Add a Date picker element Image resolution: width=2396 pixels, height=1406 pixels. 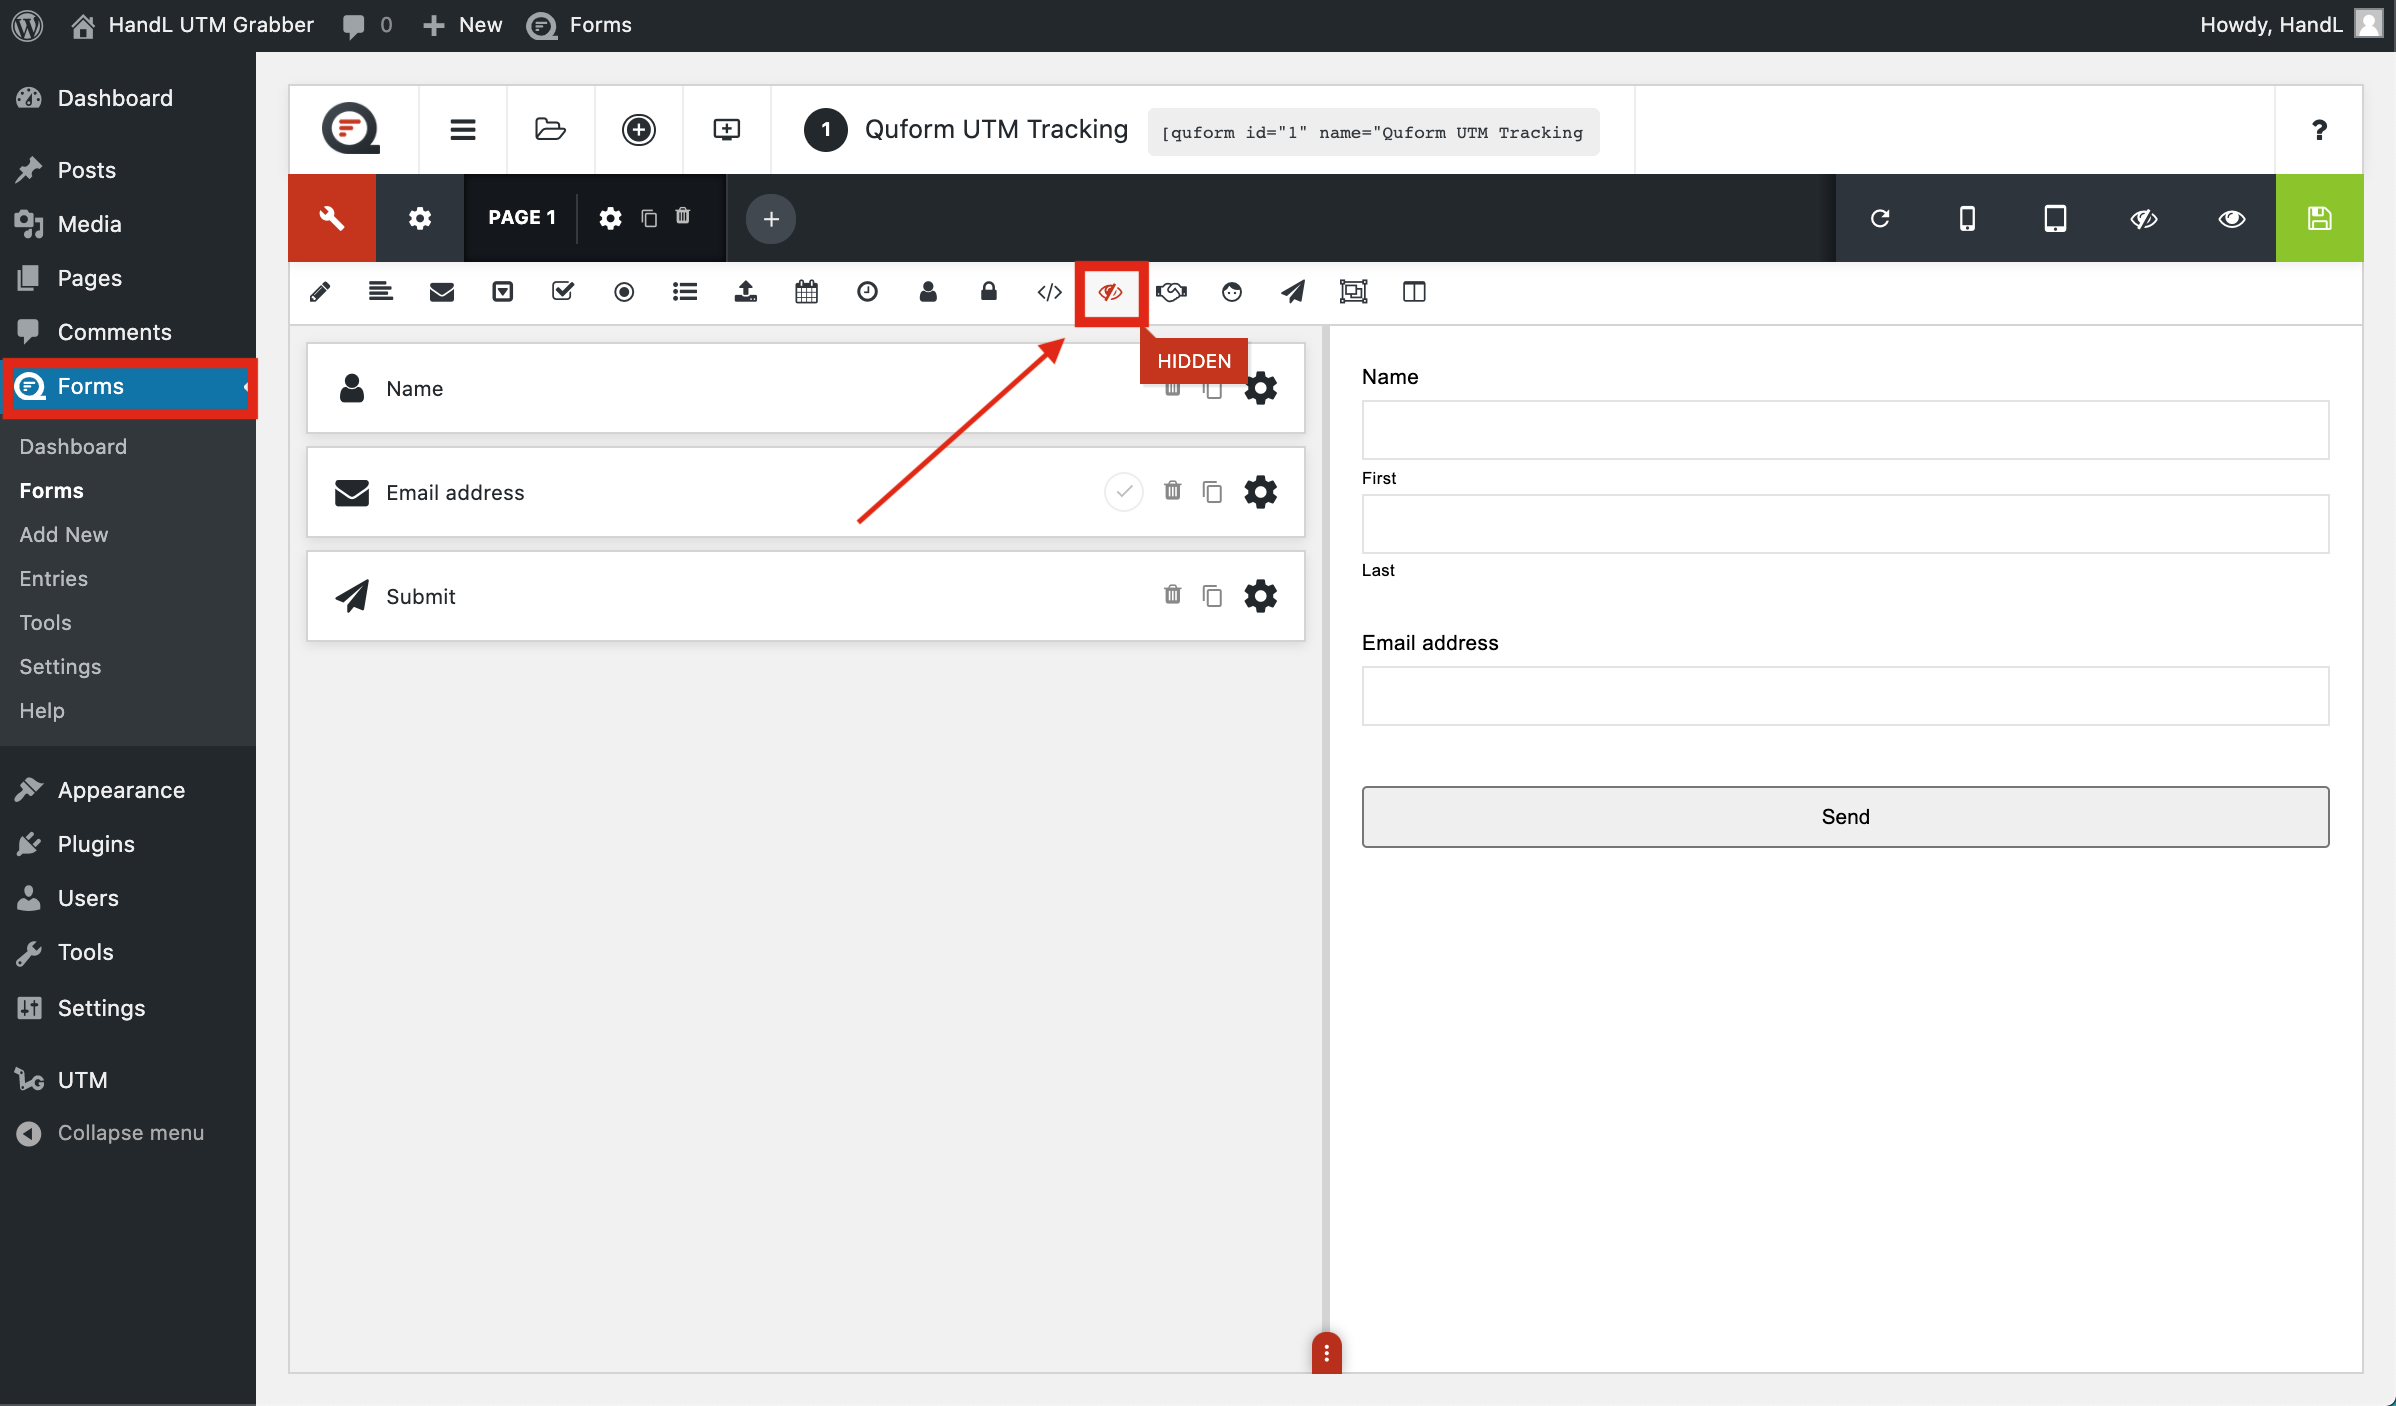pyautogui.click(x=807, y=292)
